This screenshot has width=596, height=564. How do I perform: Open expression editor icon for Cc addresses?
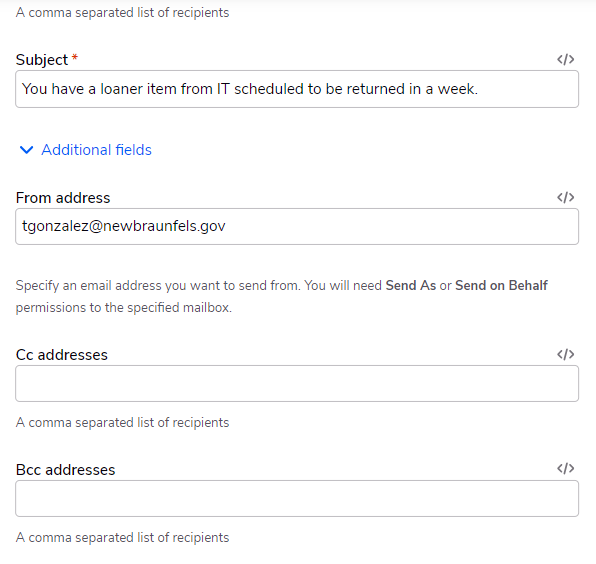[x=566, y=354]
